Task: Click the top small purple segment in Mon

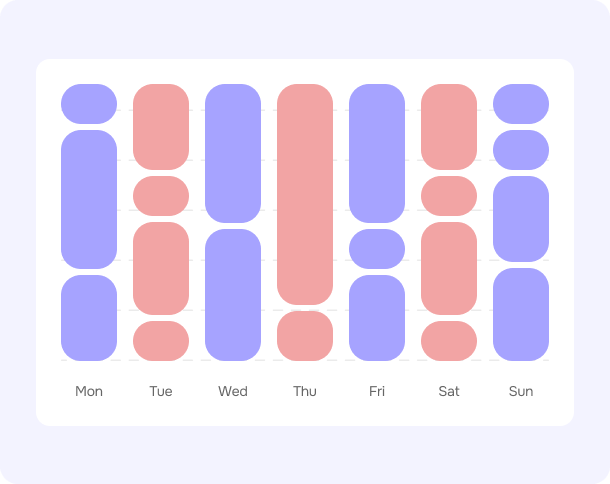Action: pos(89,104)
